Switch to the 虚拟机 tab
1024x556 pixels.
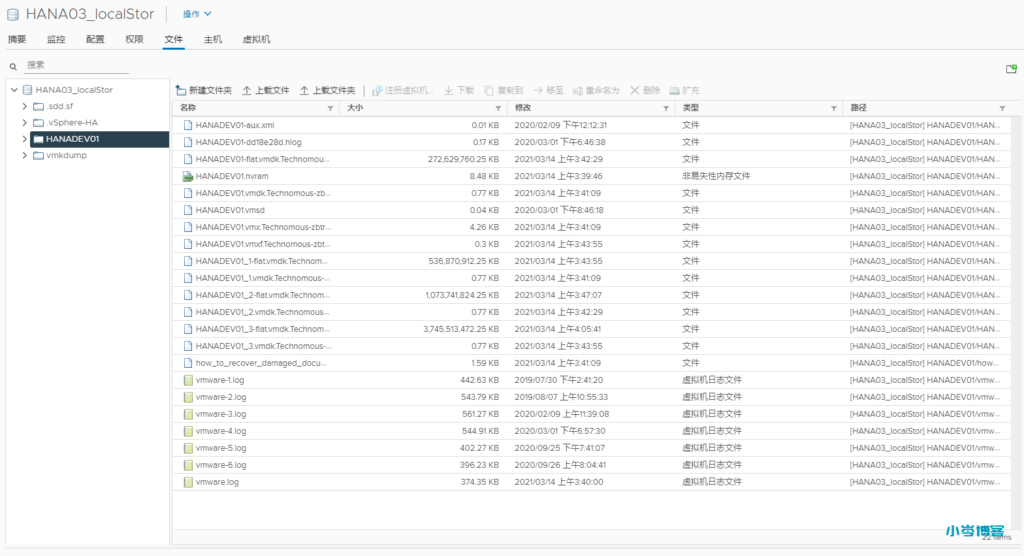256,39
